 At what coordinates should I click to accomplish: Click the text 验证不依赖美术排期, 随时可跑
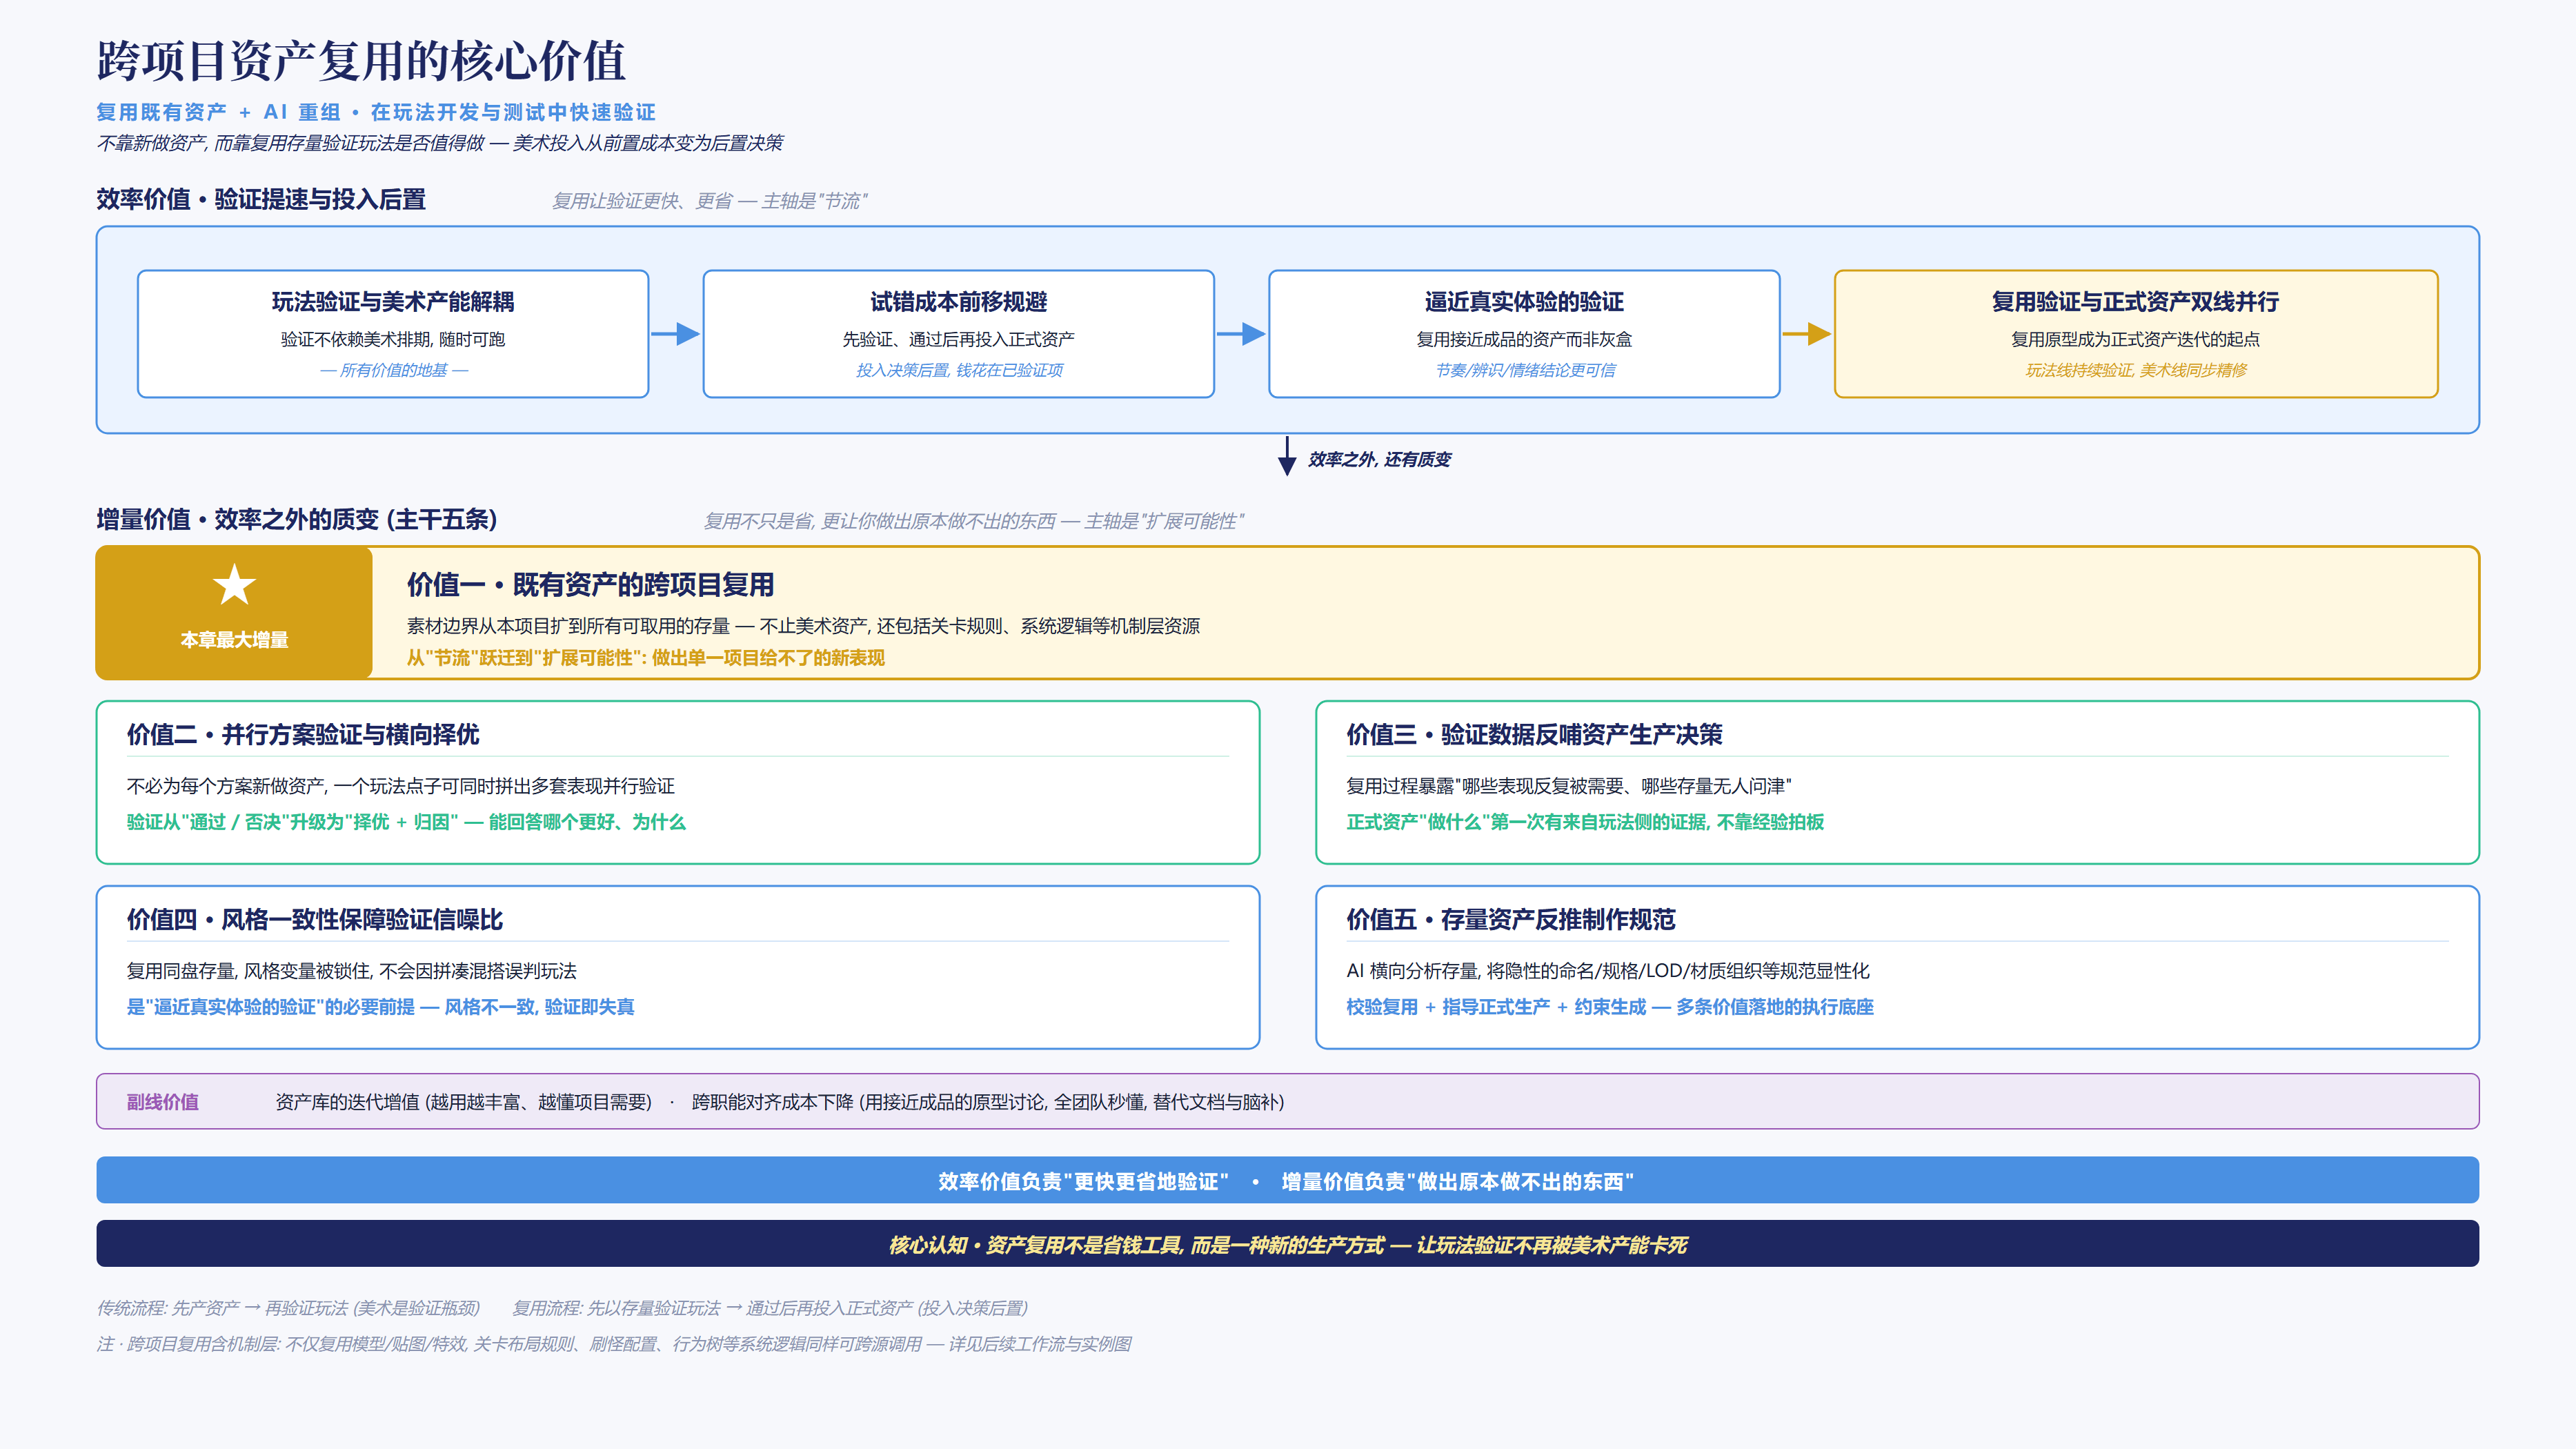tap(393, 339)
